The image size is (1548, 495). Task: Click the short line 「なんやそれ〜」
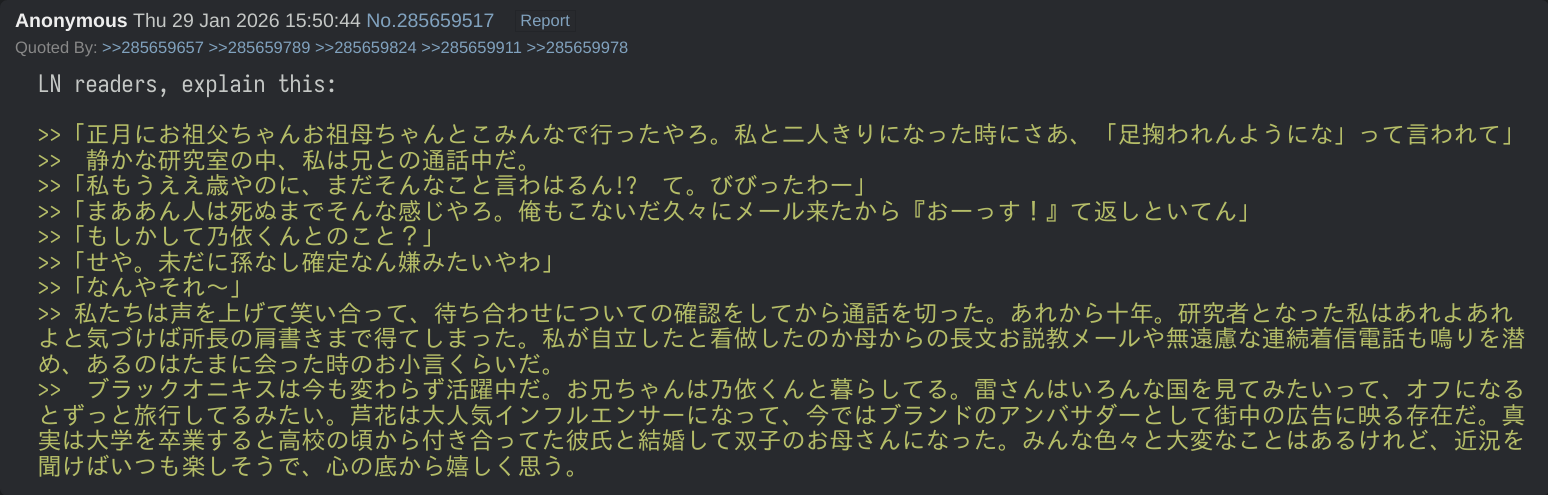pyautogui.click(x=150, y=289)
